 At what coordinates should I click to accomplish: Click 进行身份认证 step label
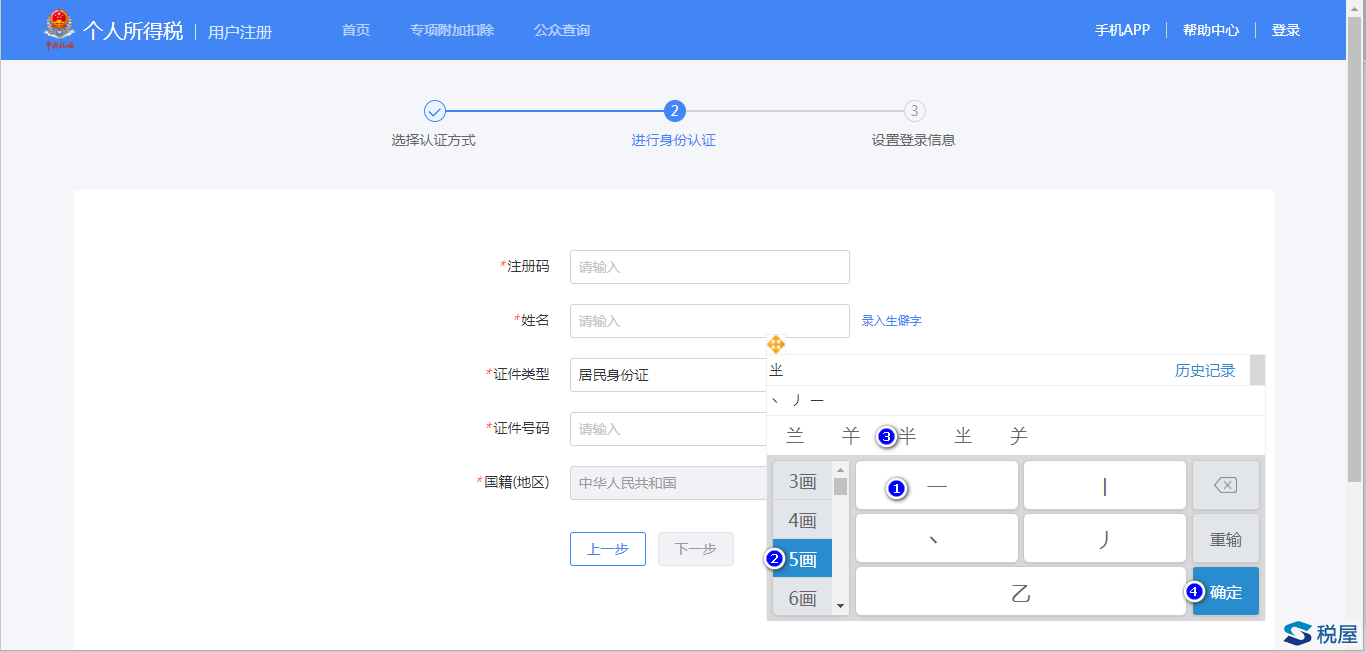674,140
